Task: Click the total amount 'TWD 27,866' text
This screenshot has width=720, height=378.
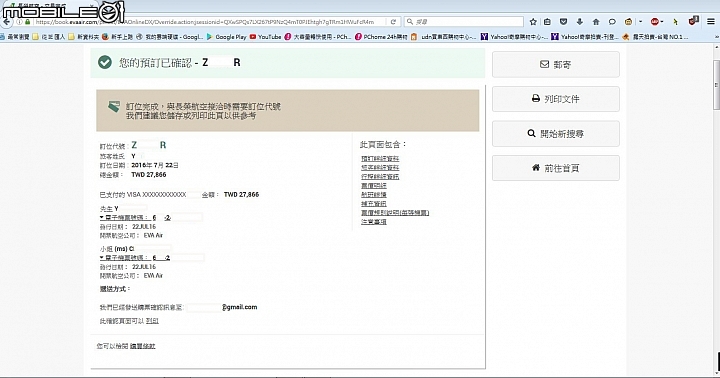Action: pyautogui.click(x=149, y=175)
